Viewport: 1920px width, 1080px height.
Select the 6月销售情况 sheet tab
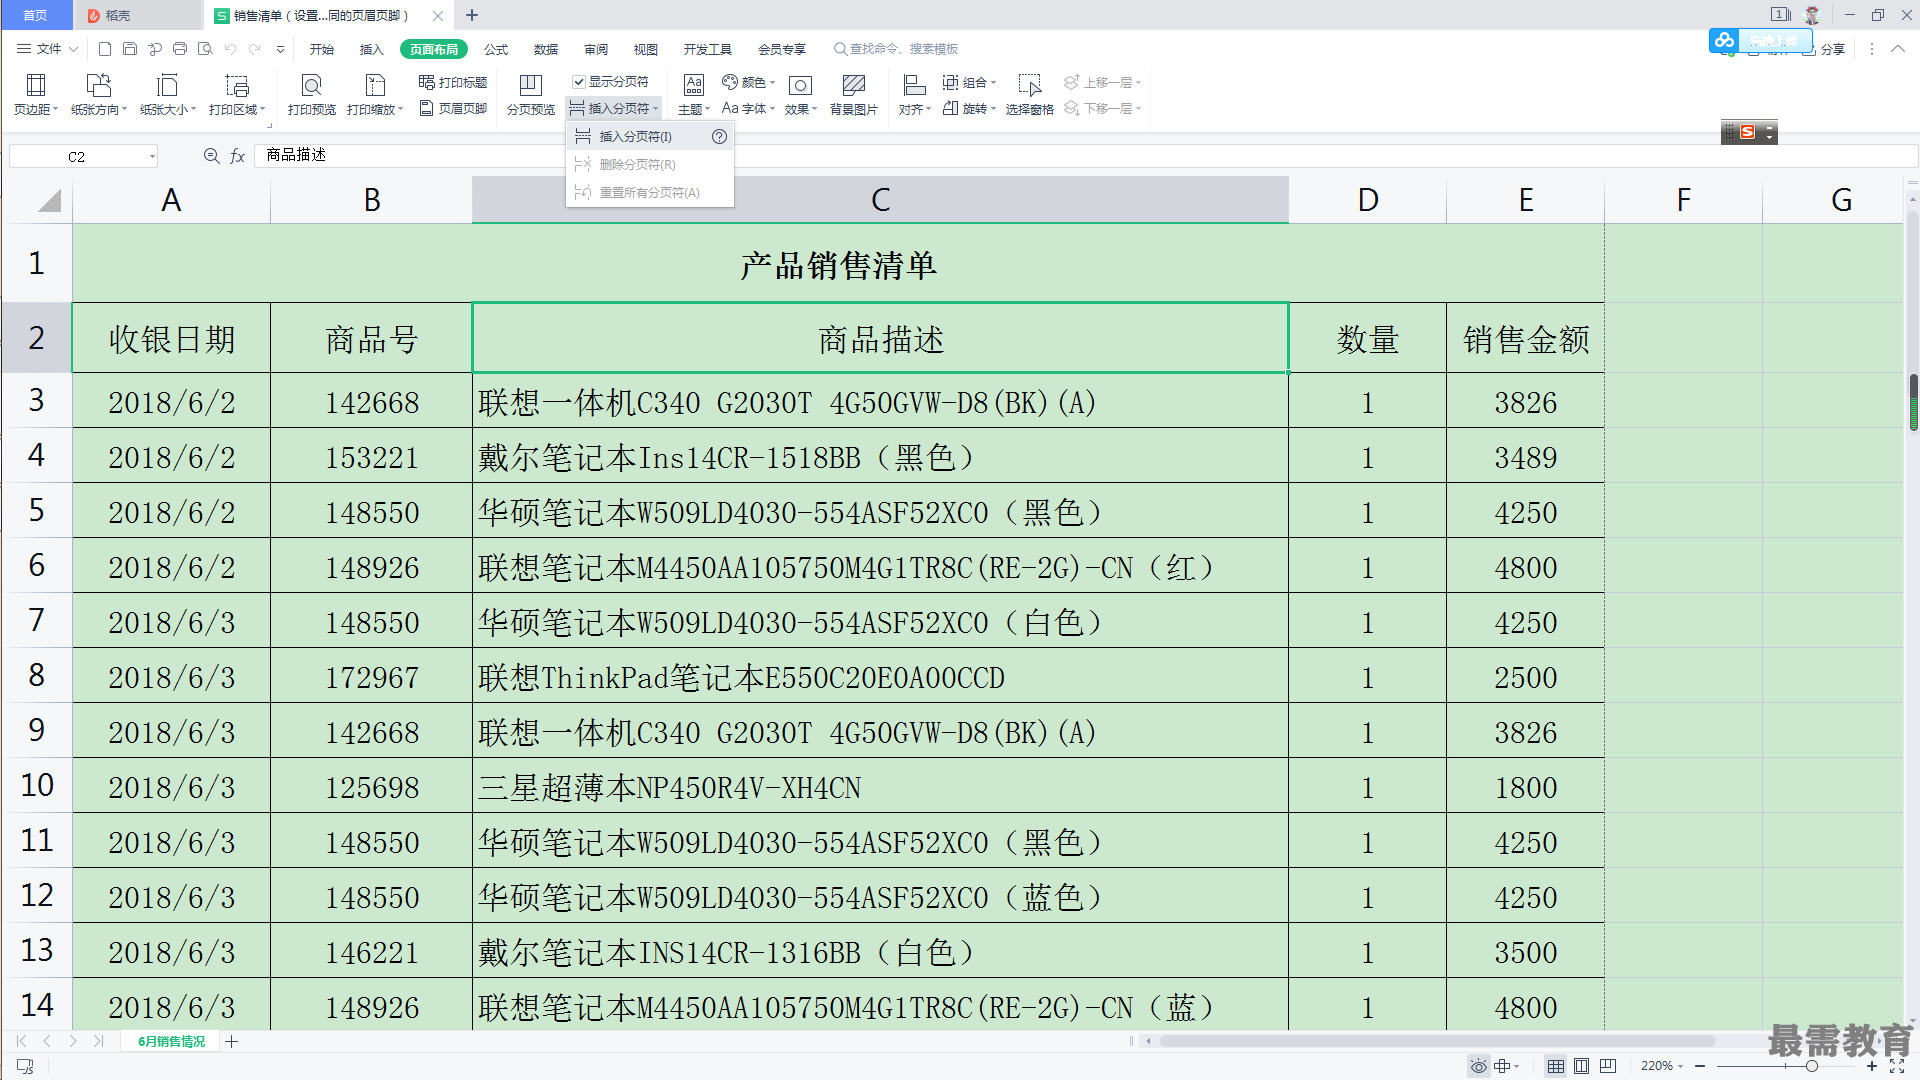[x=172, y=1041]
